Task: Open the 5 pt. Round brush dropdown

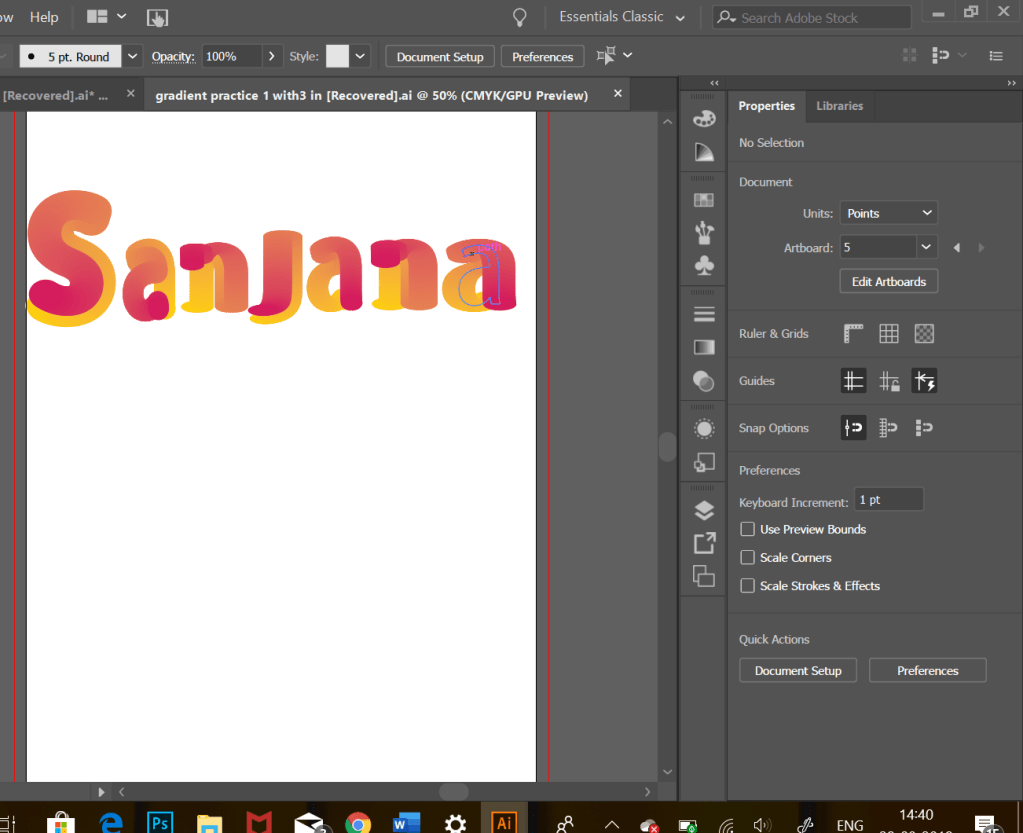Action: click(x=132, y=57)
